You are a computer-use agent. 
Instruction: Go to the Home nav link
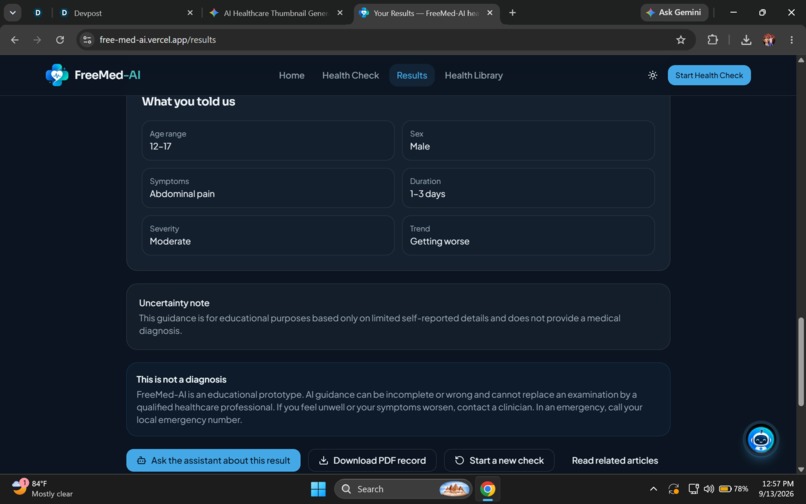291,75
